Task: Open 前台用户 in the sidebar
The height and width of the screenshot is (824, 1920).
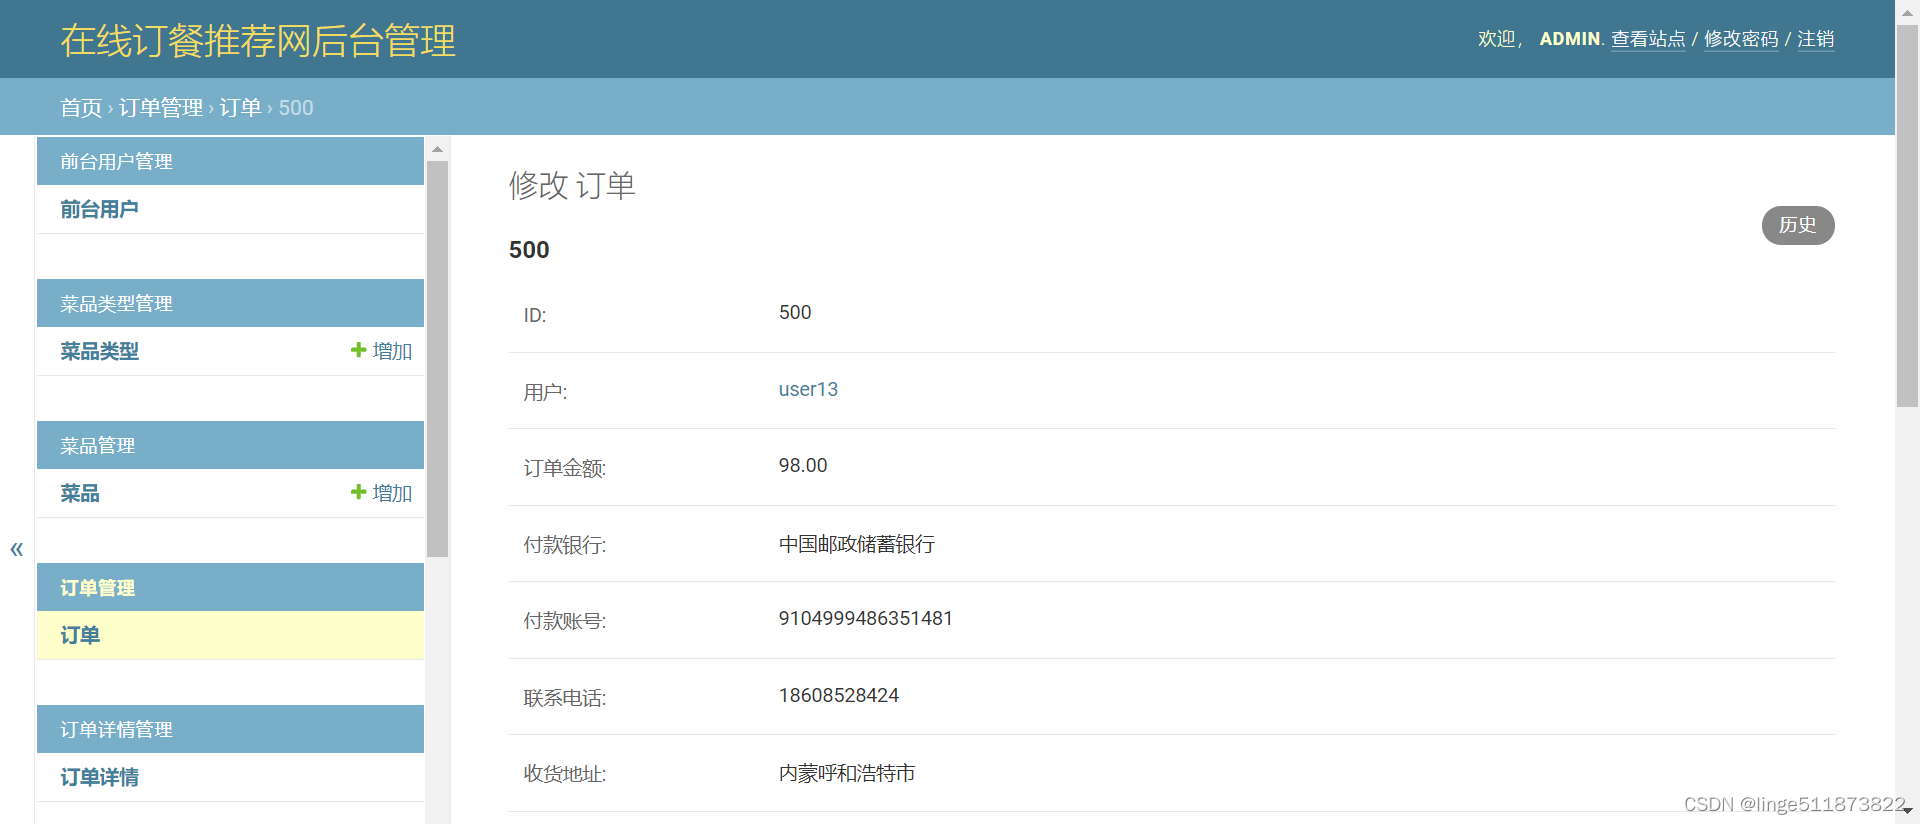Action: click(x=99, y=209)
